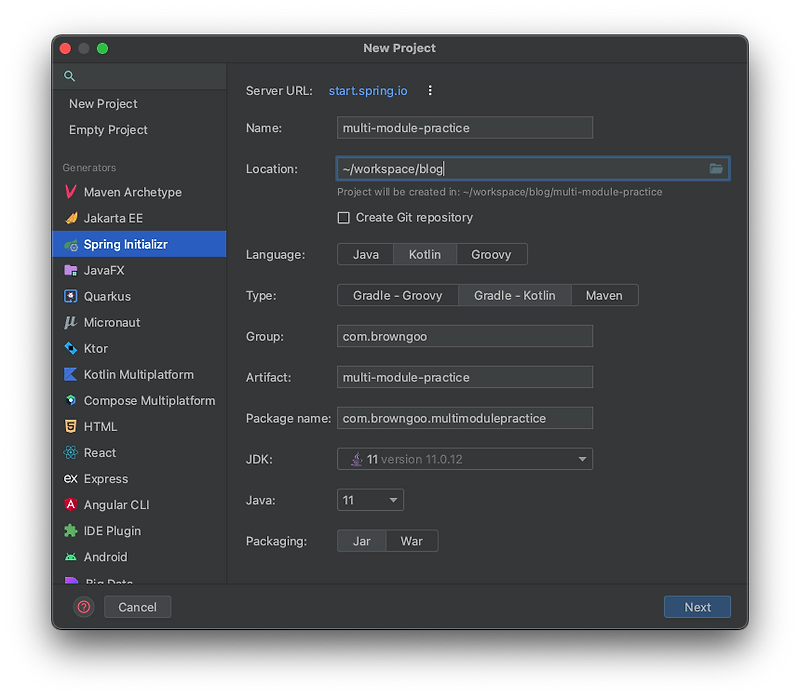The height and width of the screenshot is (698, 800).
Task: Select Groovy as the project language
Action: point(492,254)
